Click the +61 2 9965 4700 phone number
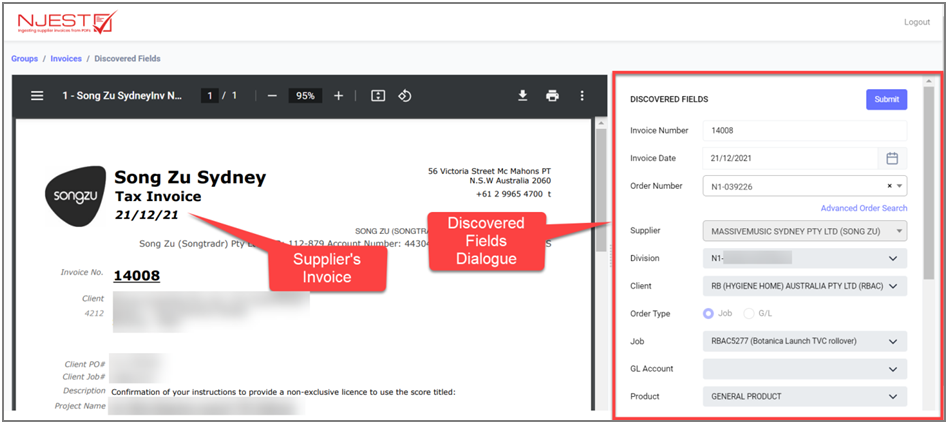Viewport: 948px width, 424px height. click(x=508, y=194)
